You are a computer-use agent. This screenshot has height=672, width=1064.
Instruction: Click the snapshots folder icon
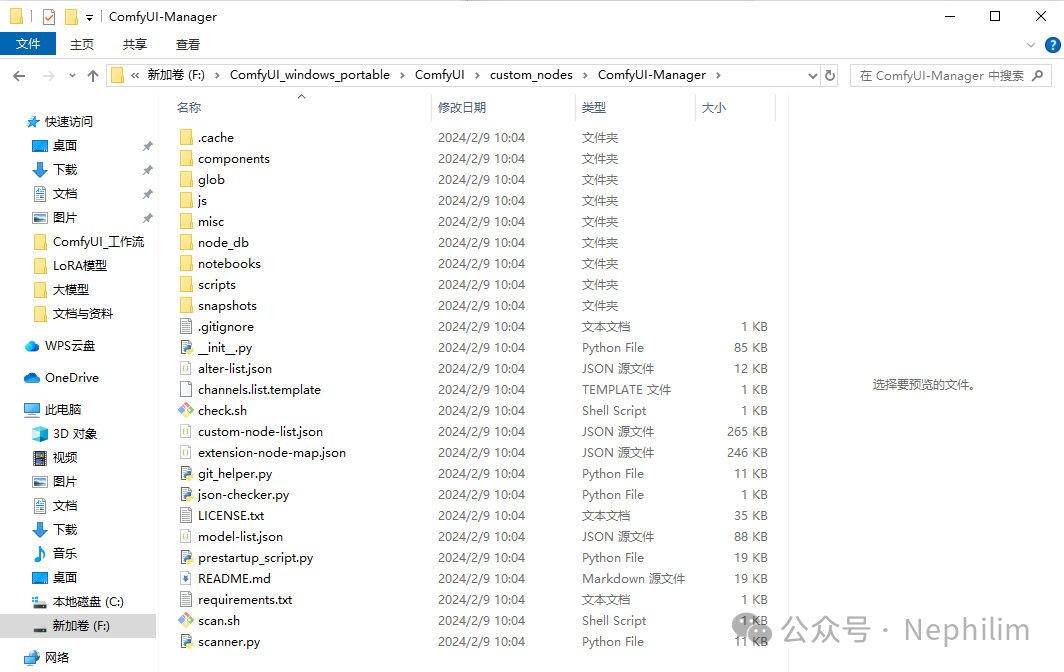tap(186, 305)
